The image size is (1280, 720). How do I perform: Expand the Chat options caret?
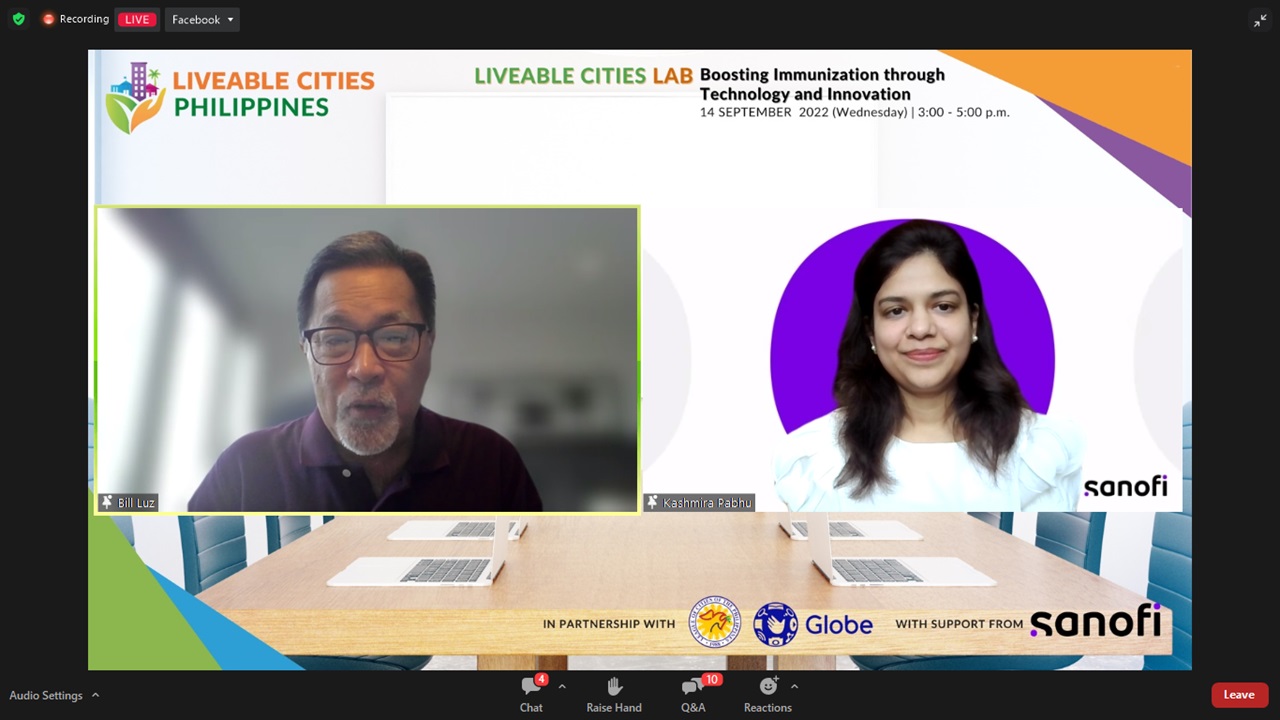tap(562, 686)
